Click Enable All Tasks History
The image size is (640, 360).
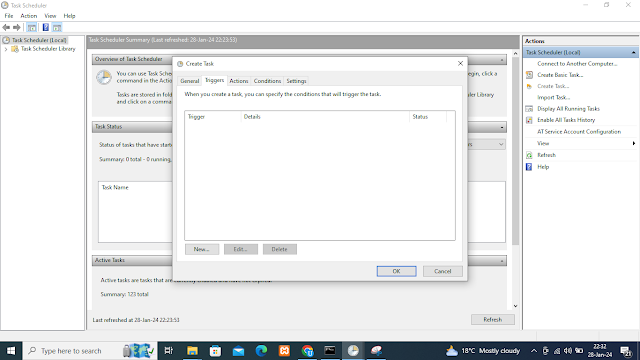[x=566, y=120]
